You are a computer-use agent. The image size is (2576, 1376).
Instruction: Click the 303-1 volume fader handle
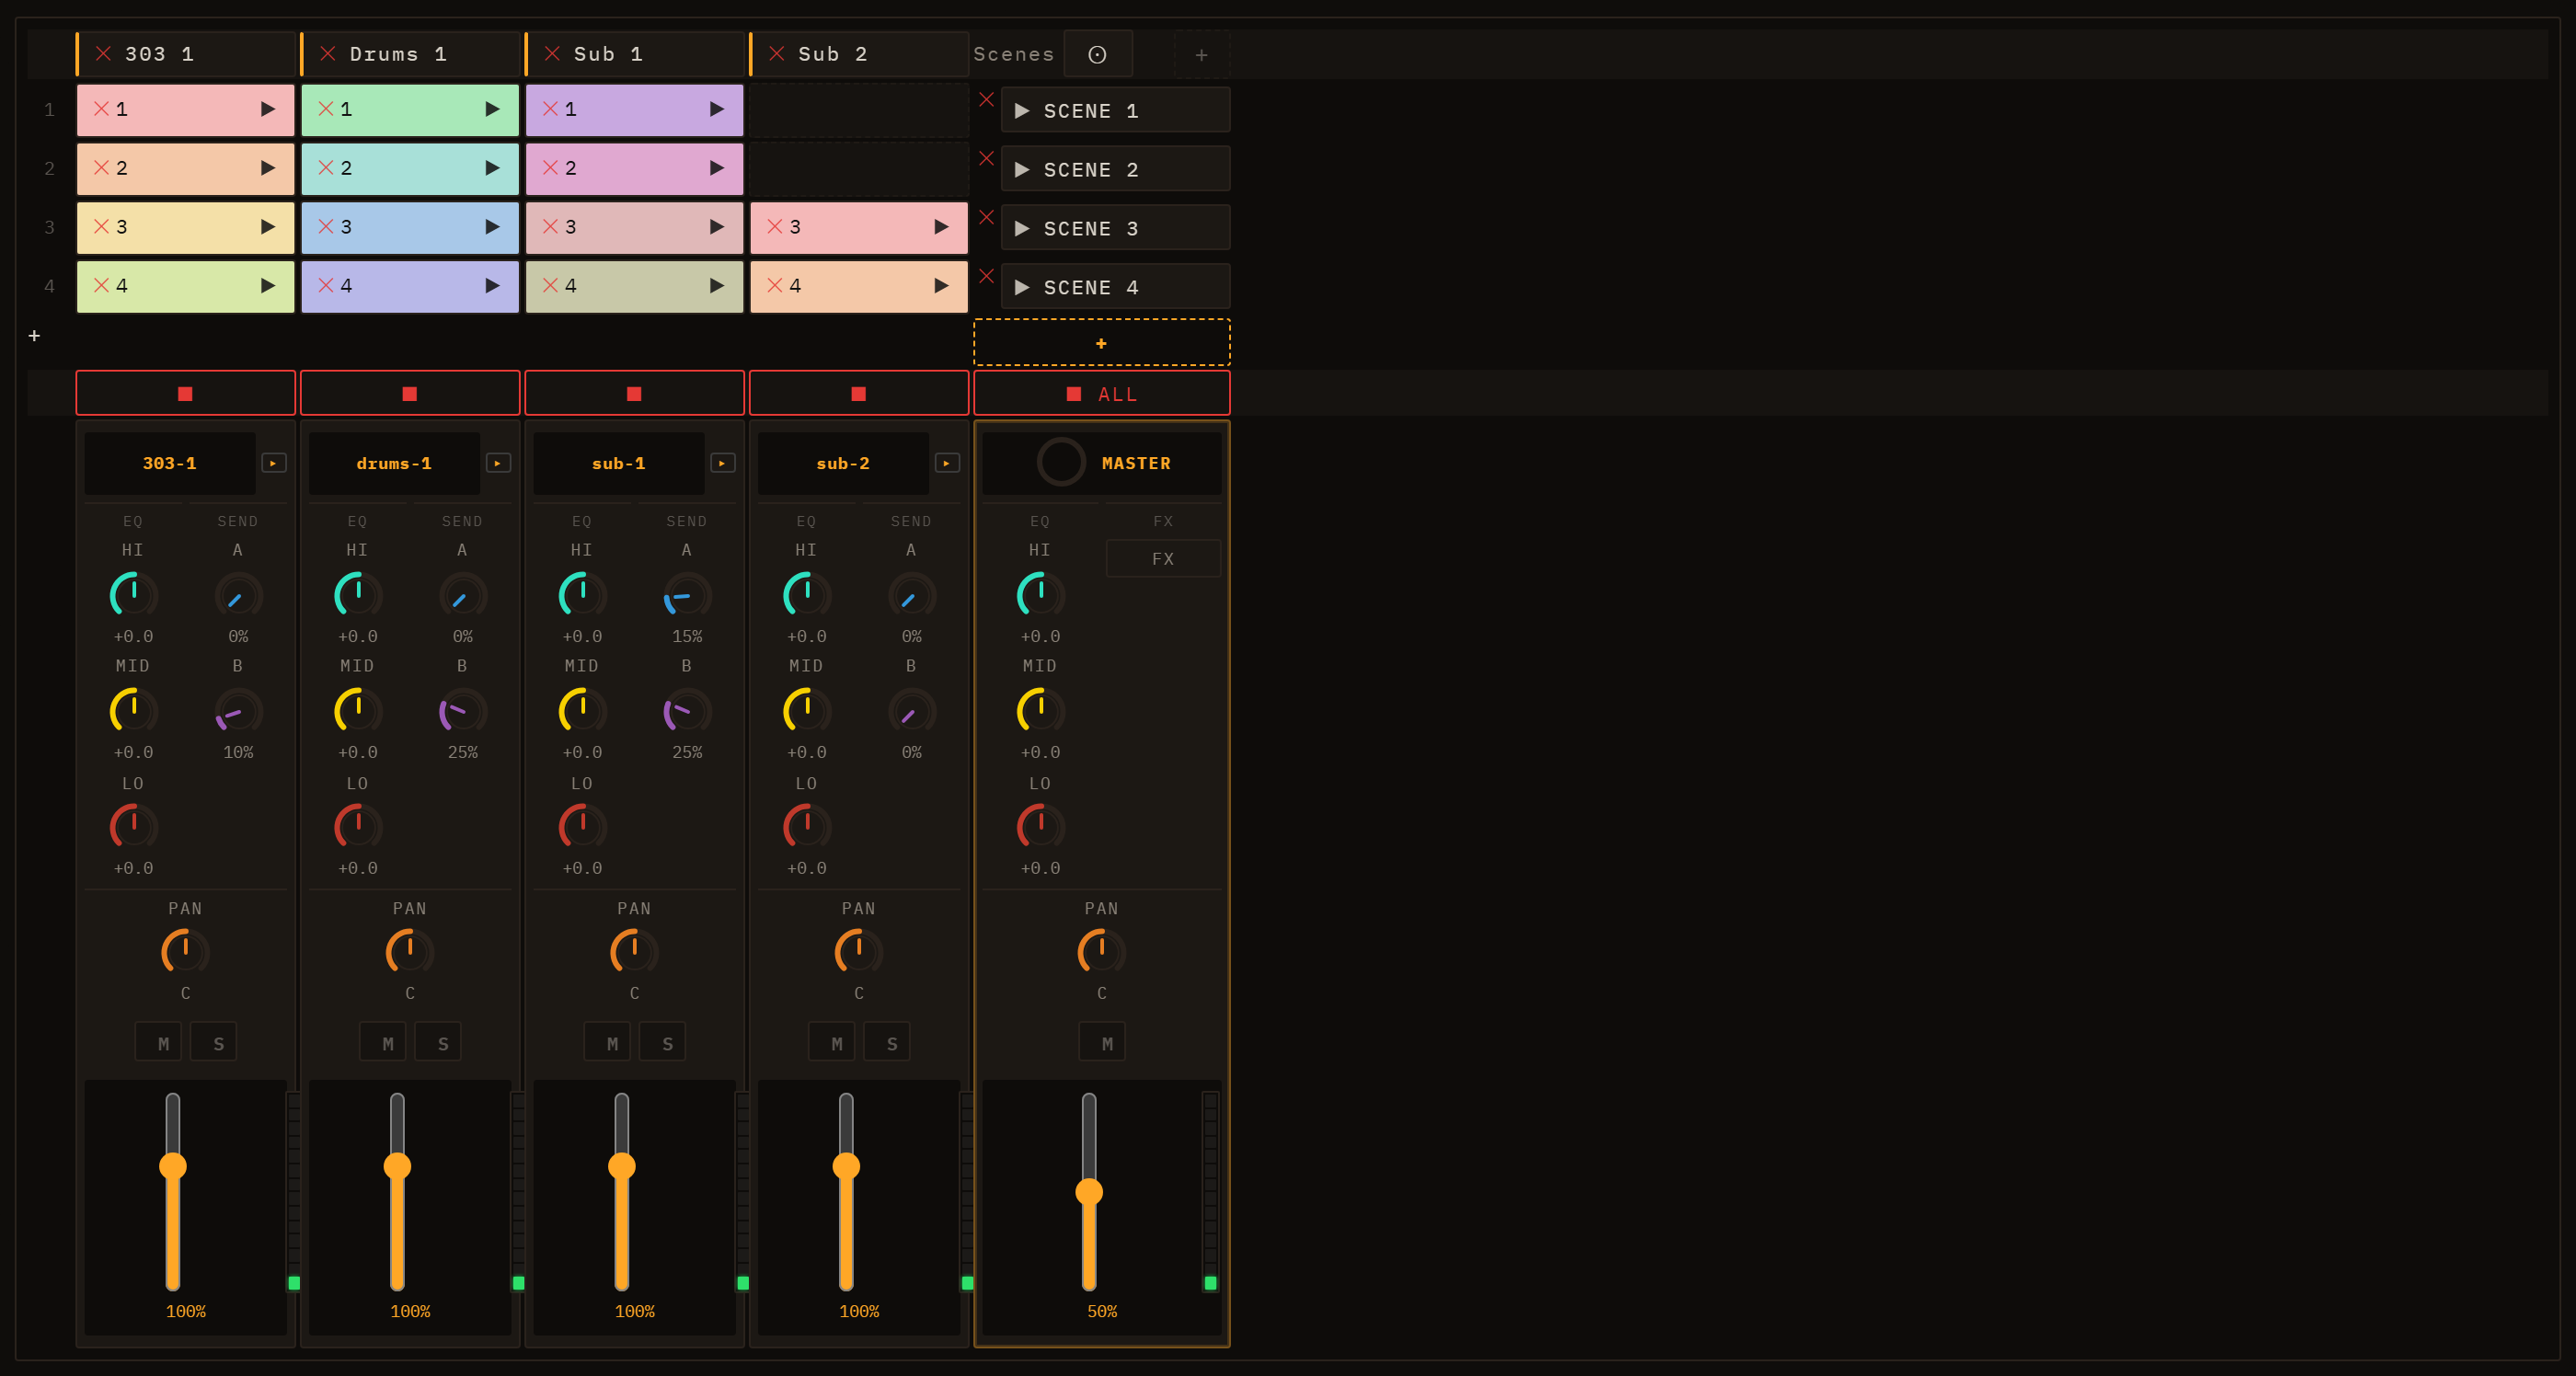(173, 1166)
